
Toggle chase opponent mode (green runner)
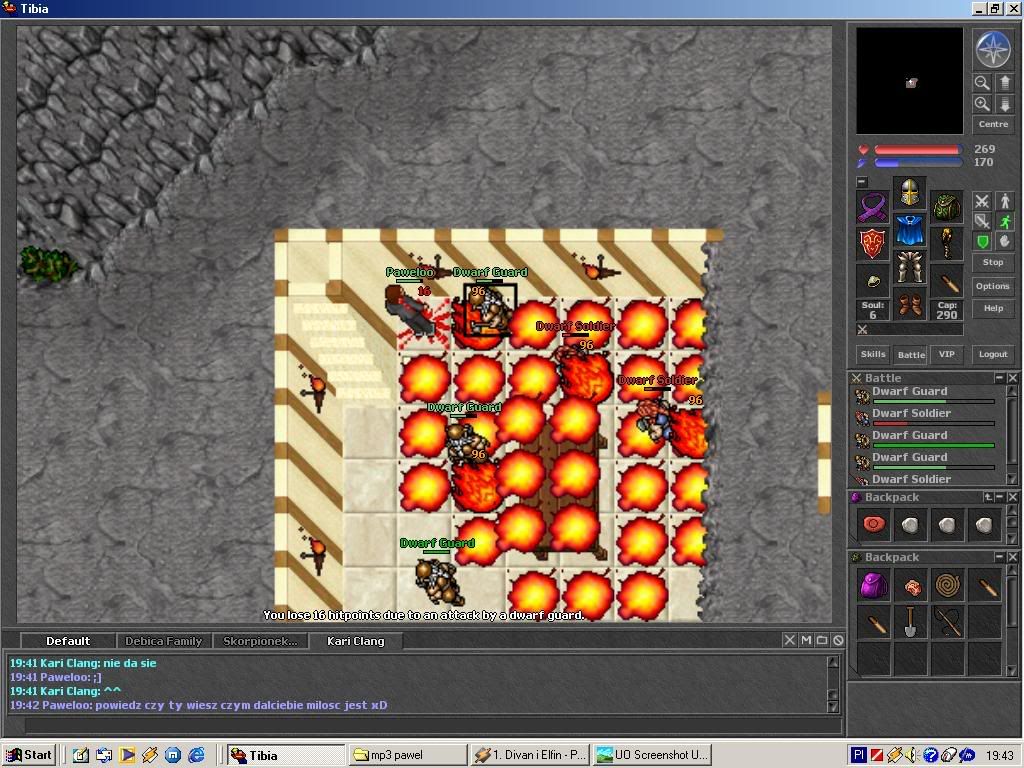[1004, 221]
